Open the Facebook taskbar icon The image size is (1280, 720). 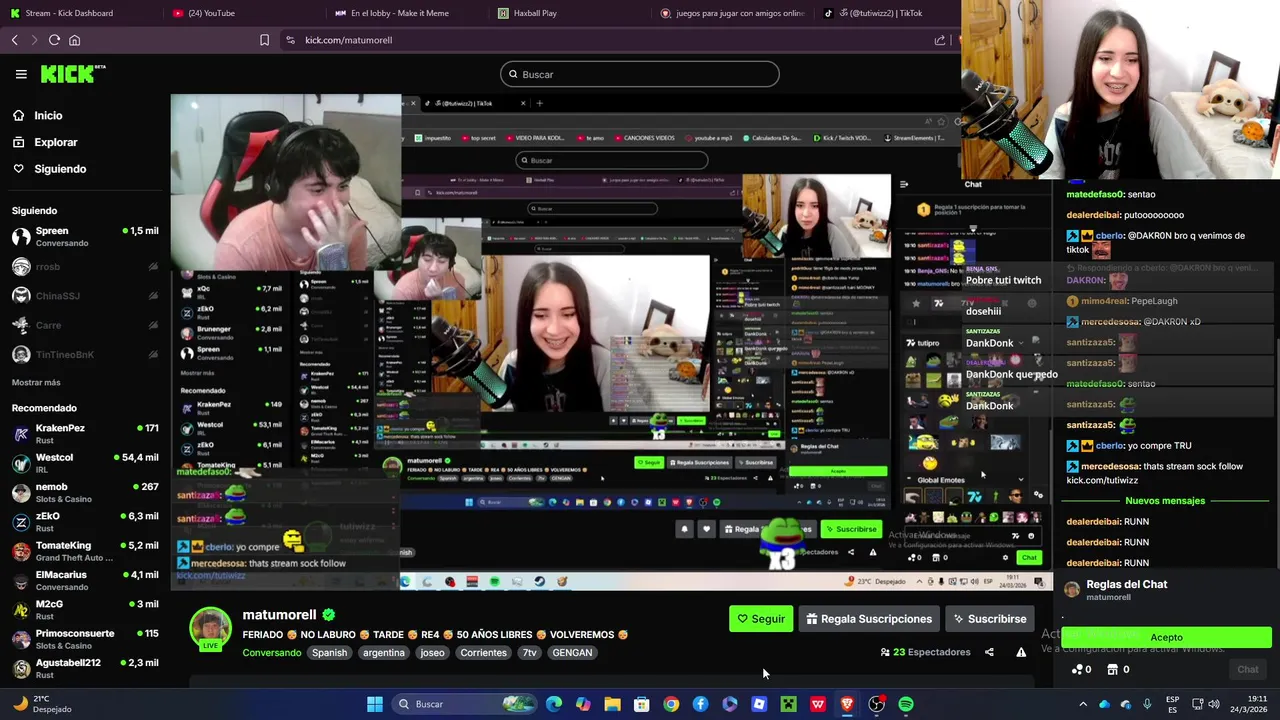click(700, 704)
